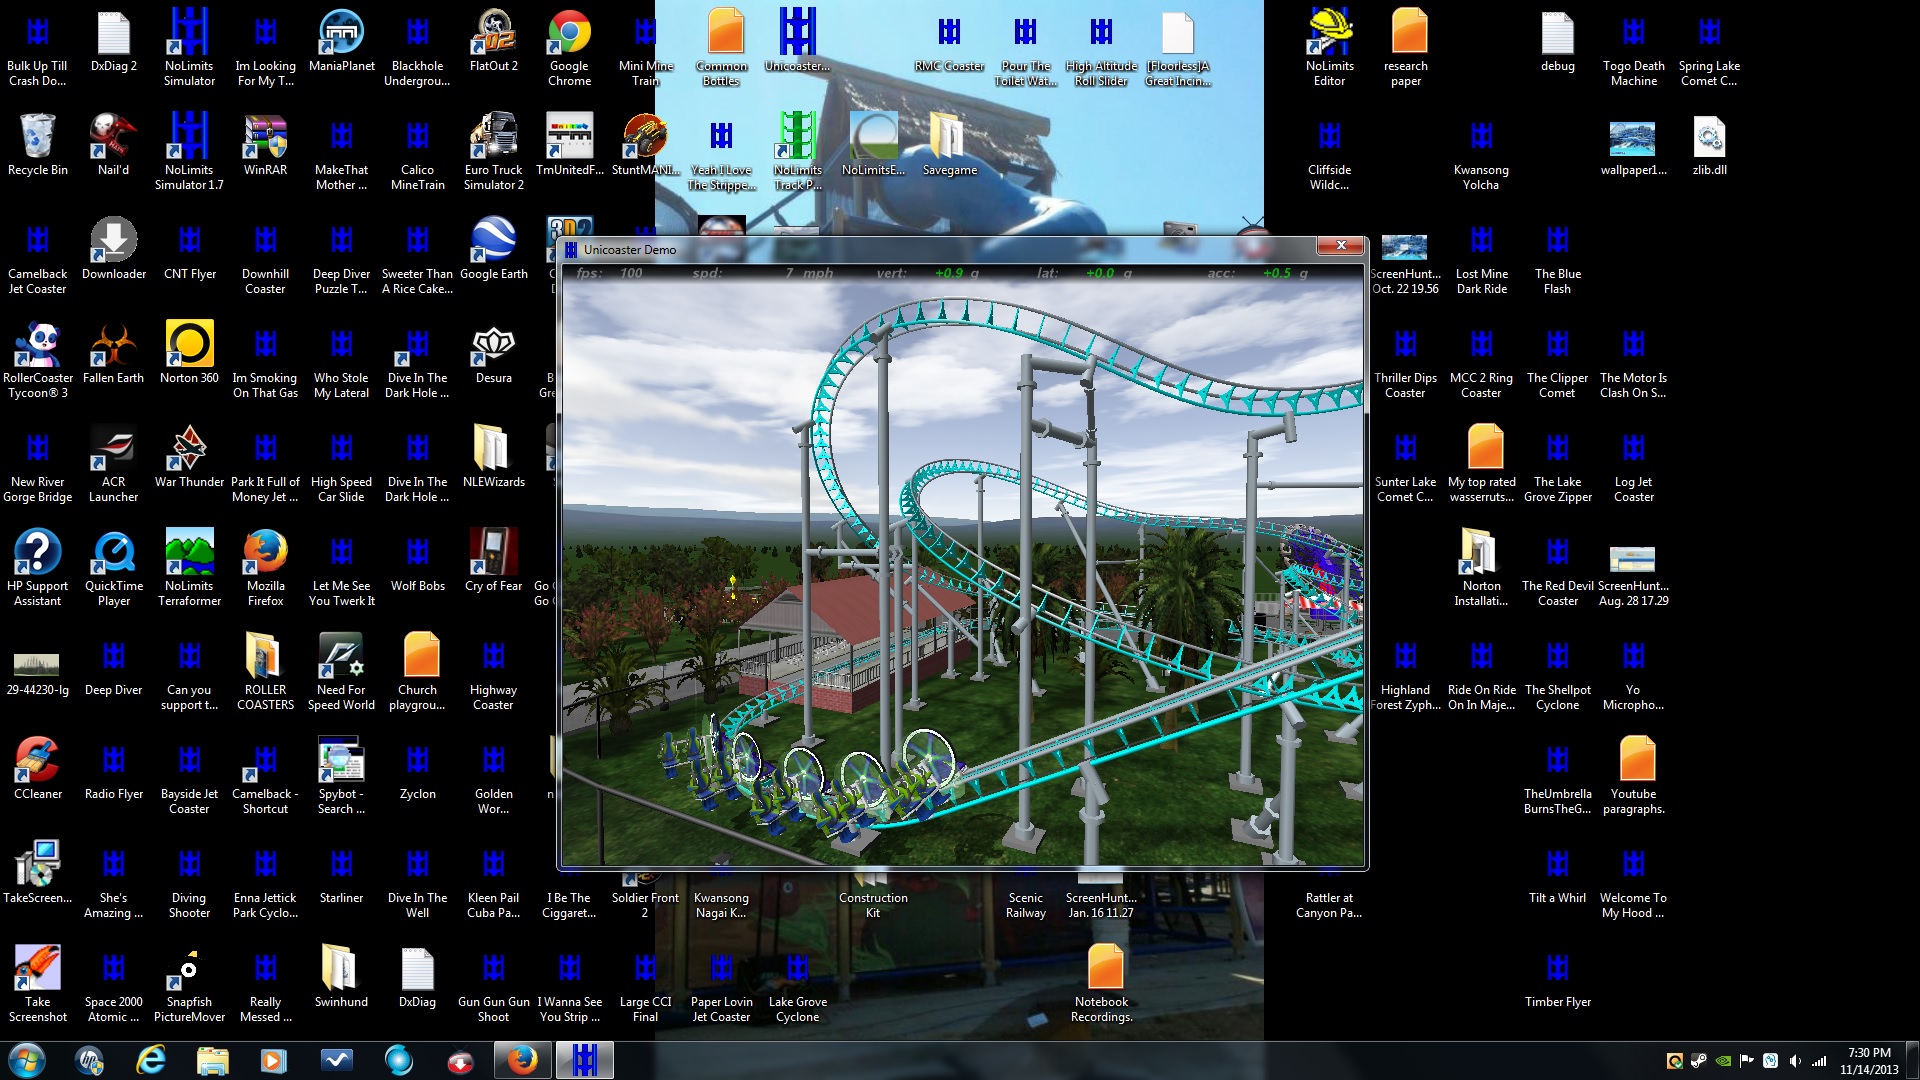Open Windows Explorer from the taskbar
The image size is (1920, 1080).
click(x=213, y=1060)
